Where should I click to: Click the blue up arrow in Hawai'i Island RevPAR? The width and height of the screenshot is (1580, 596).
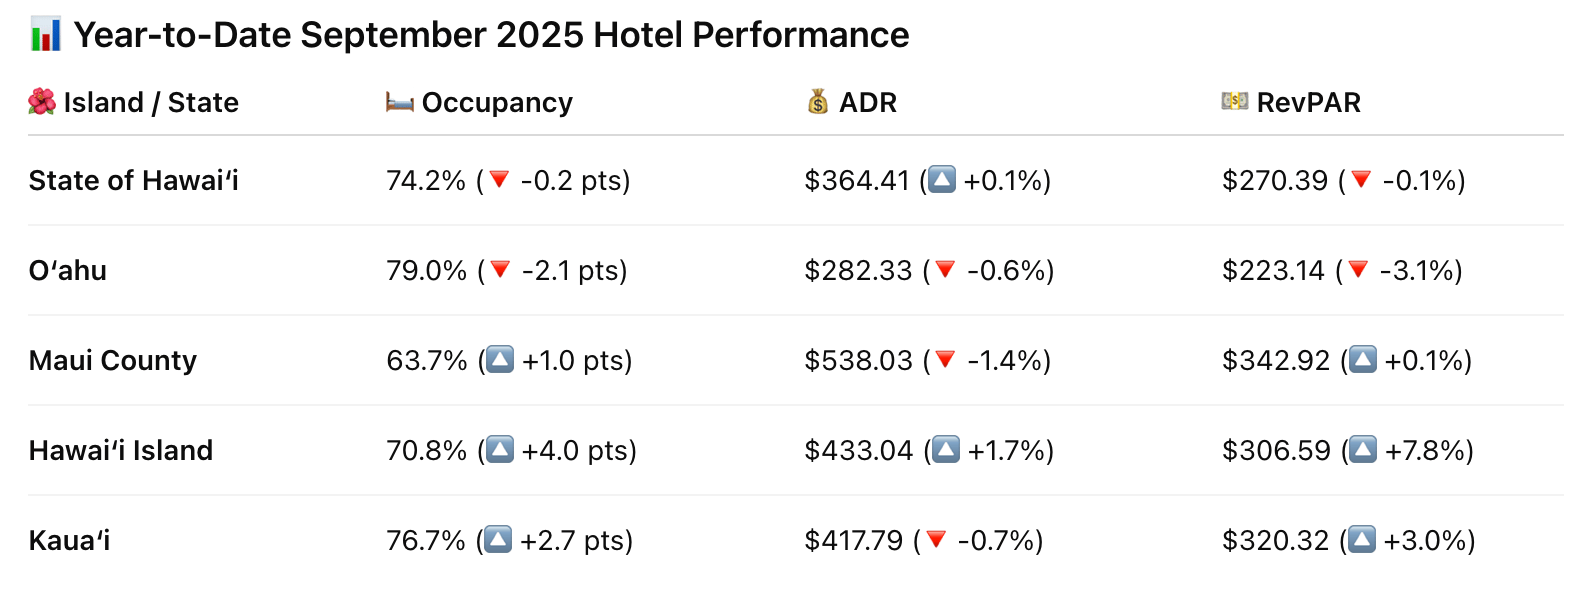click(x=1363, y=450)
